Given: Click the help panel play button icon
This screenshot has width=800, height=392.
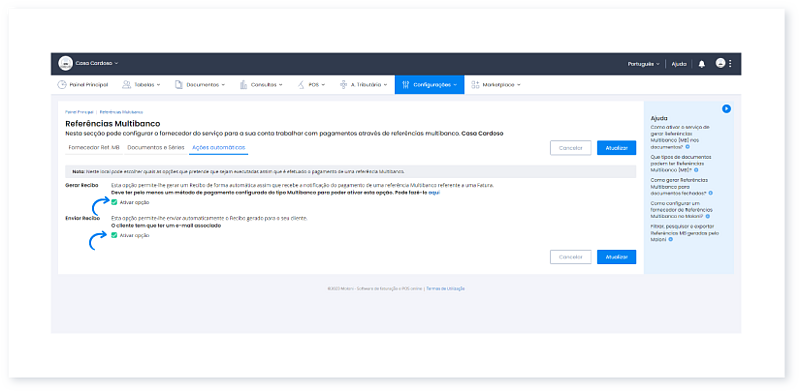Looking at the screenshot, I should (x=727, y=109).
